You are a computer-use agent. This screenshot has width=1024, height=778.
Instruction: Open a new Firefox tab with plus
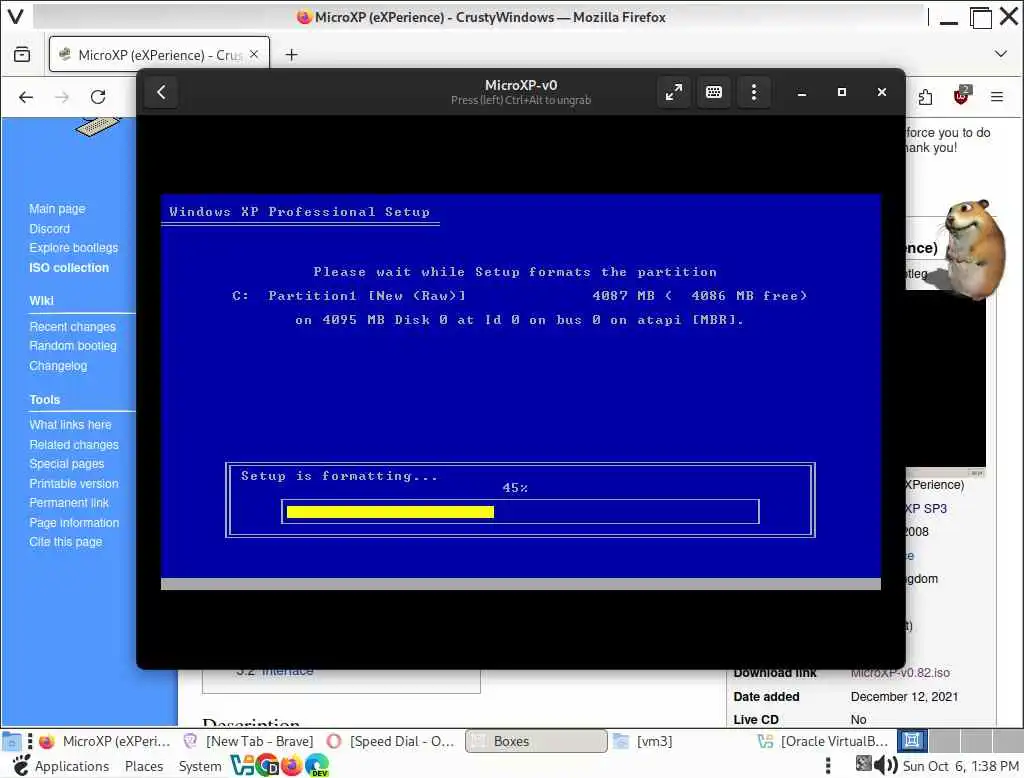pos(291,55)
